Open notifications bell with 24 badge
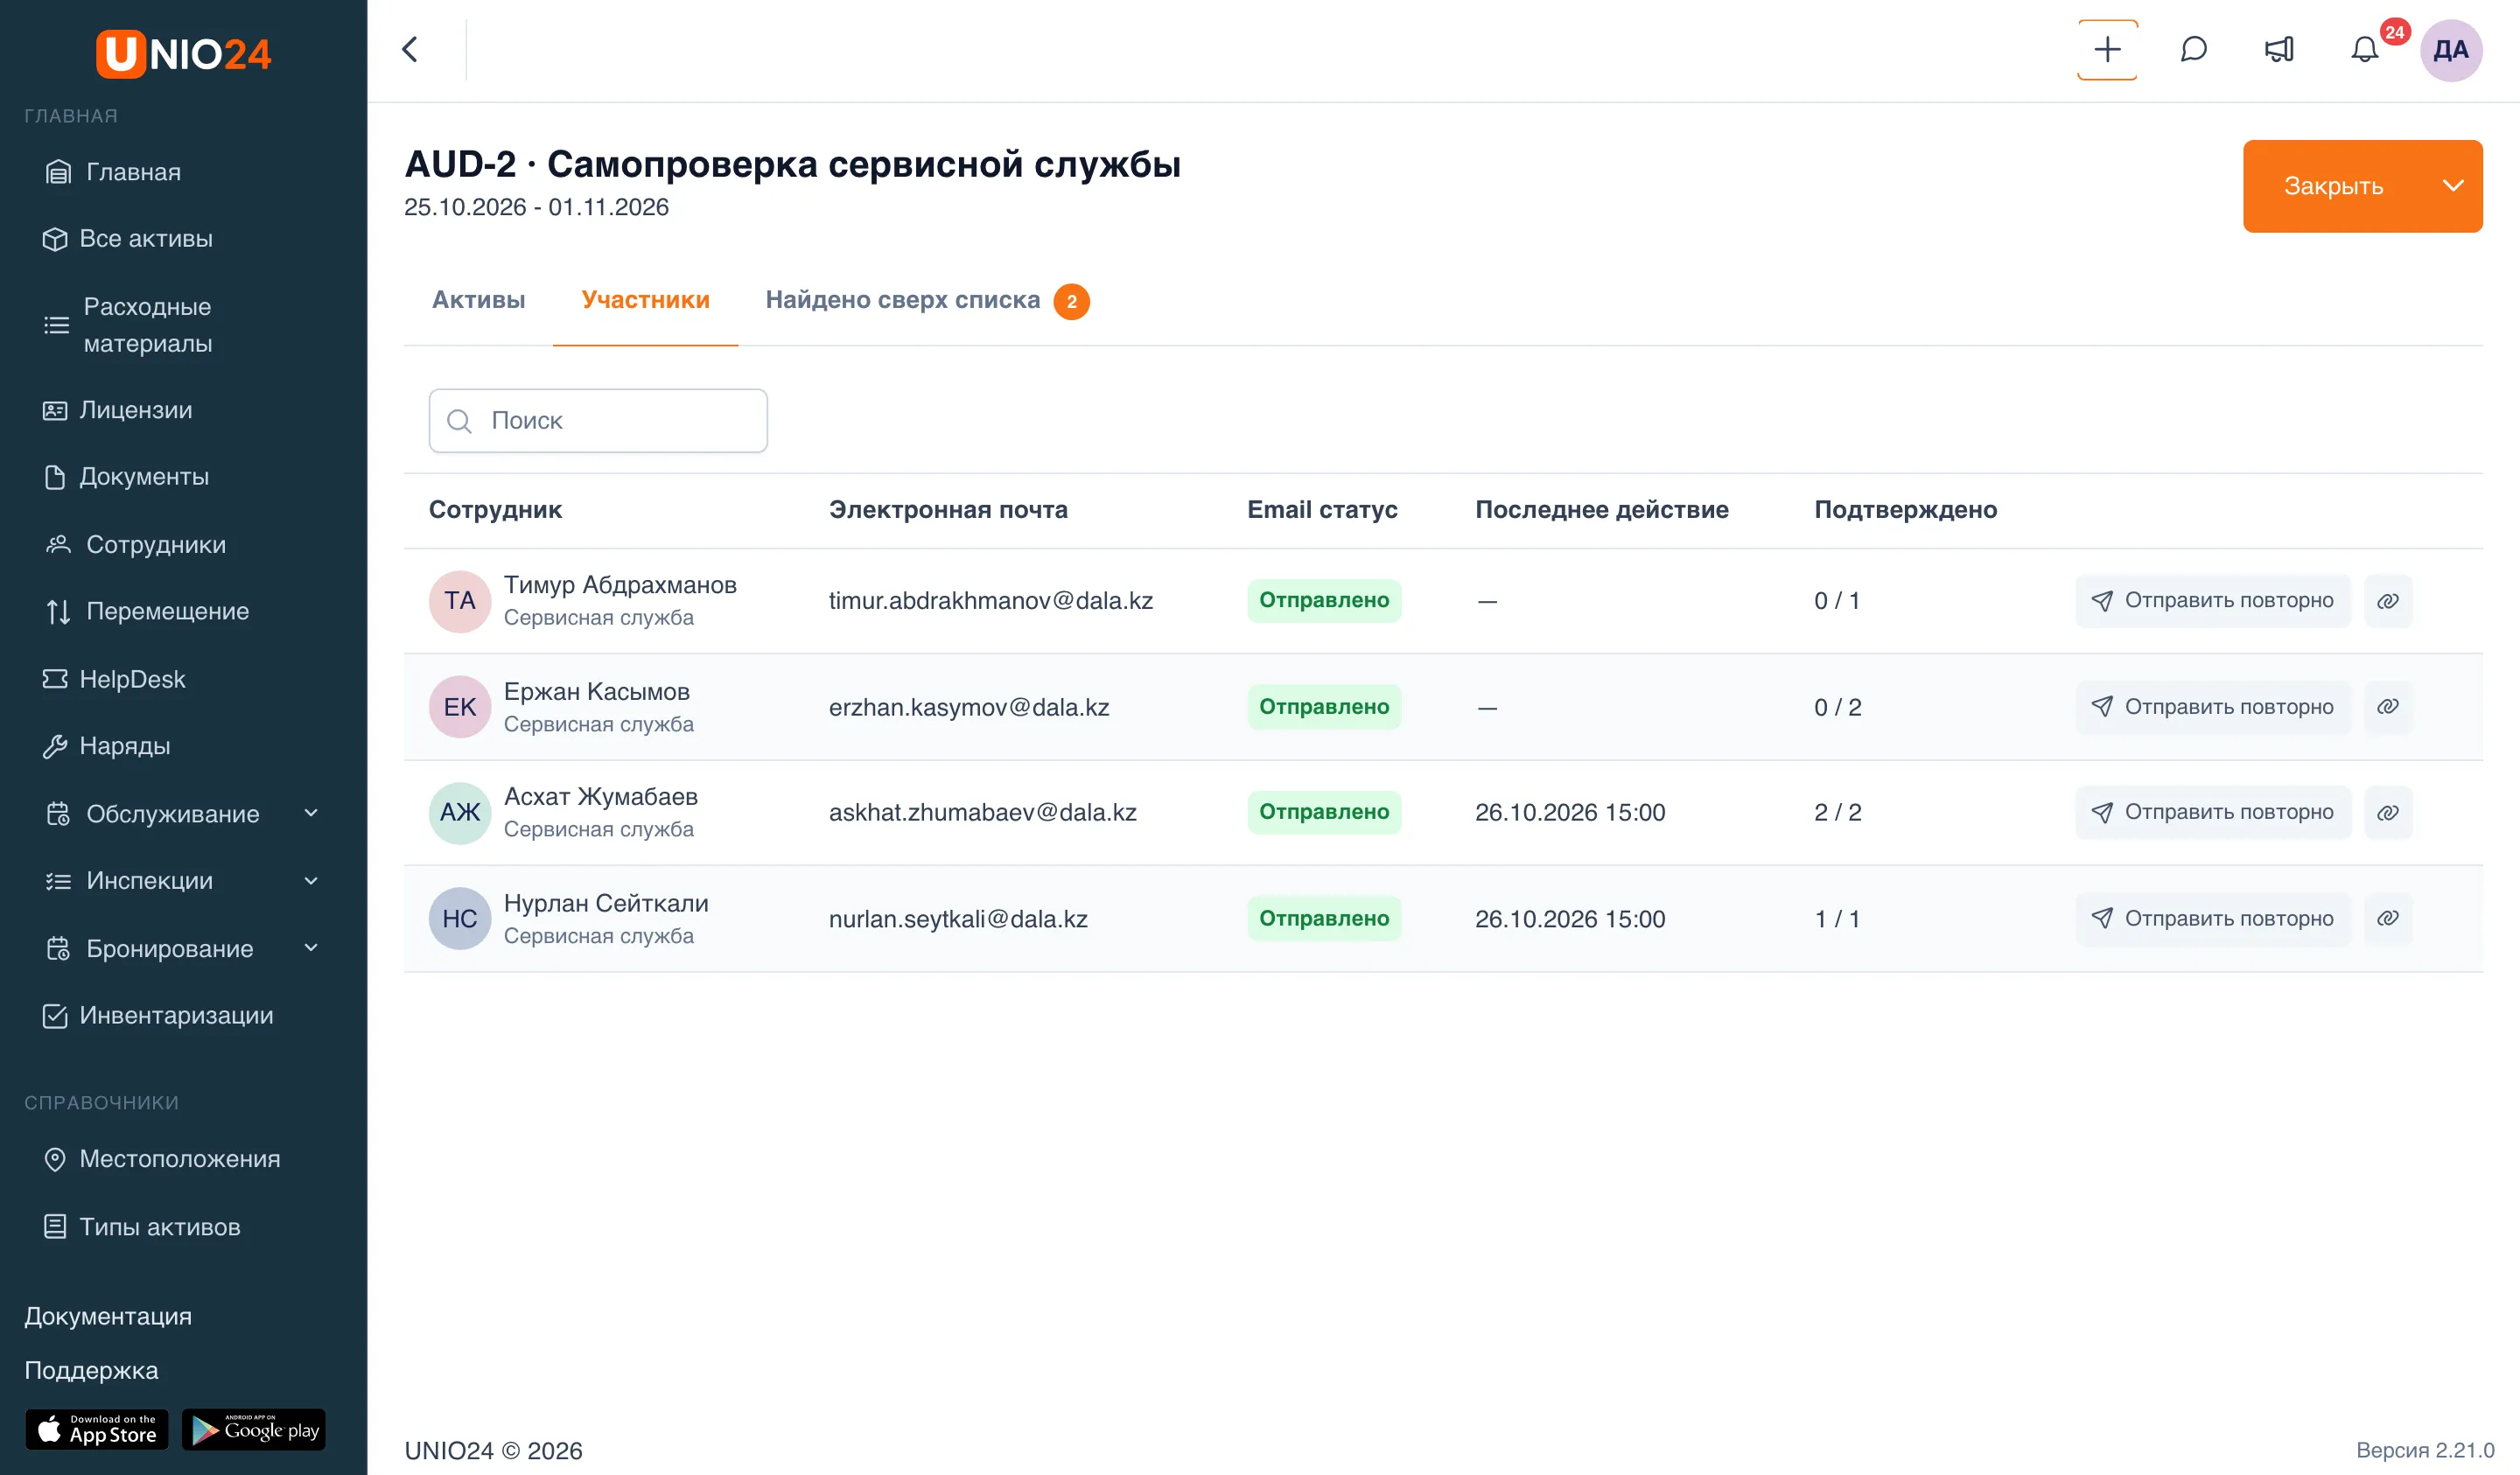 [2365, 49]
